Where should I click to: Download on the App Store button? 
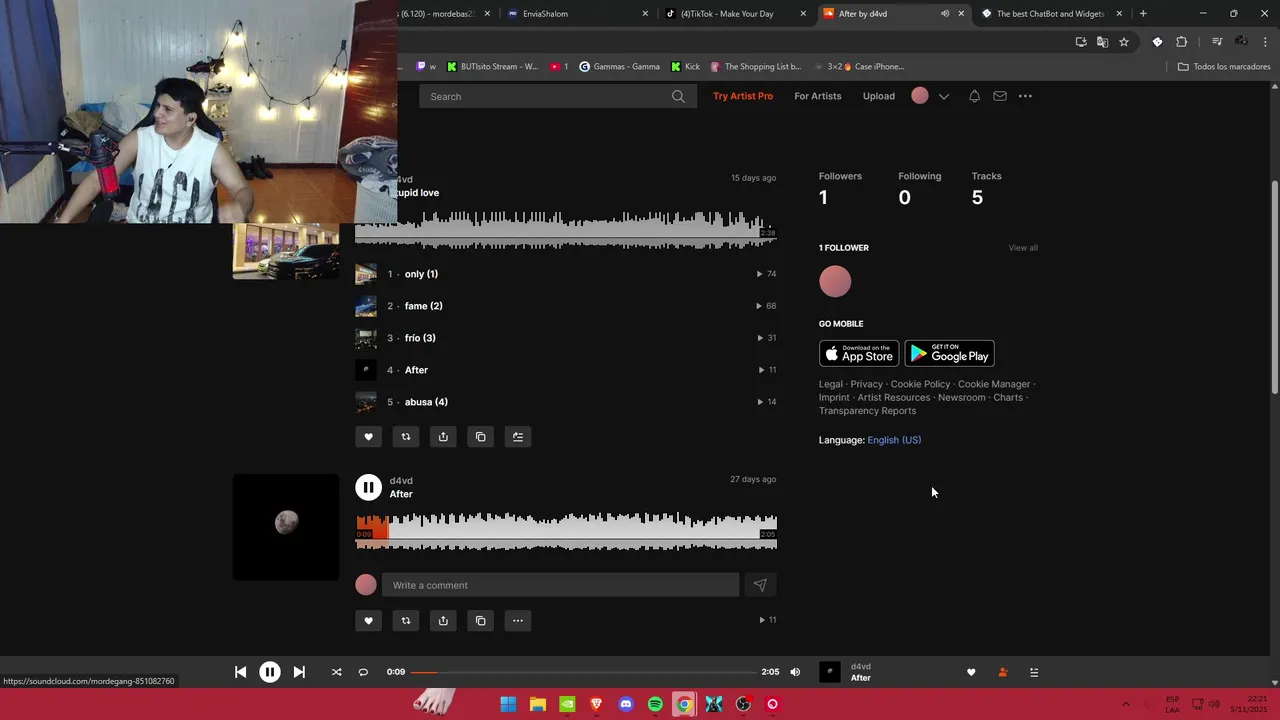pos(859,354)
